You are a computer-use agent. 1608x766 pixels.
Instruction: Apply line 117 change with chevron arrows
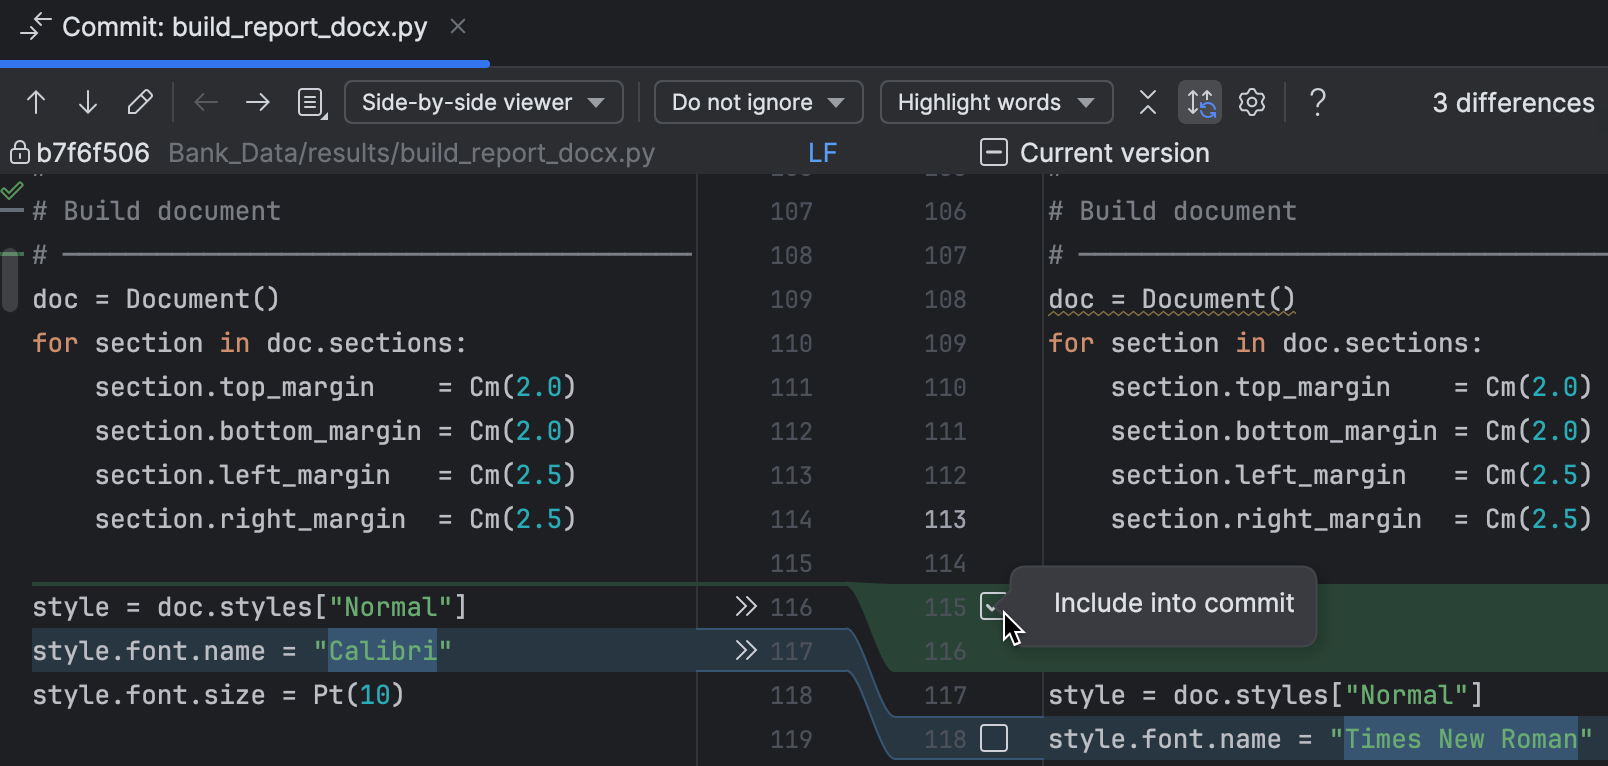point(746,651)
